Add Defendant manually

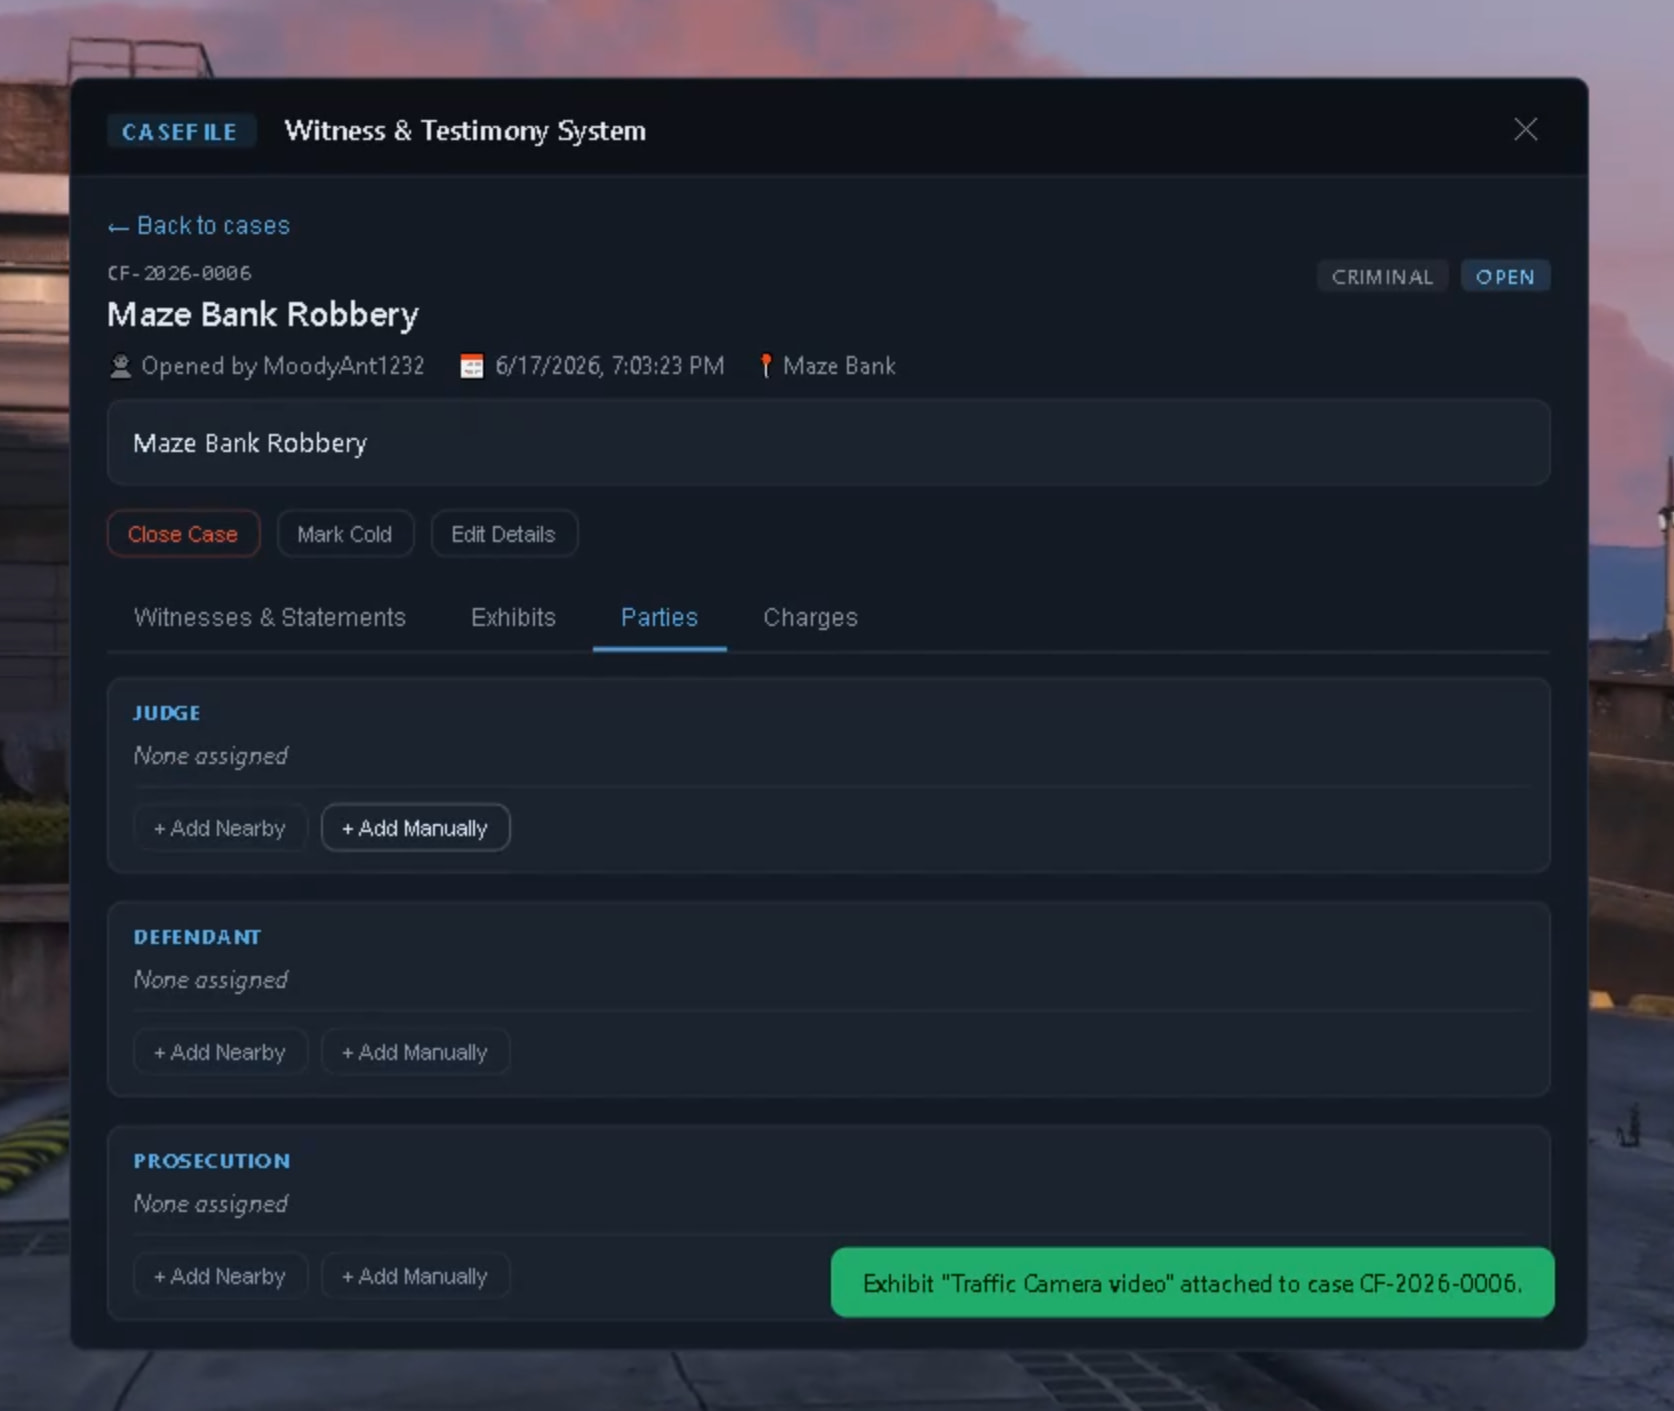tap(415, 1053)
